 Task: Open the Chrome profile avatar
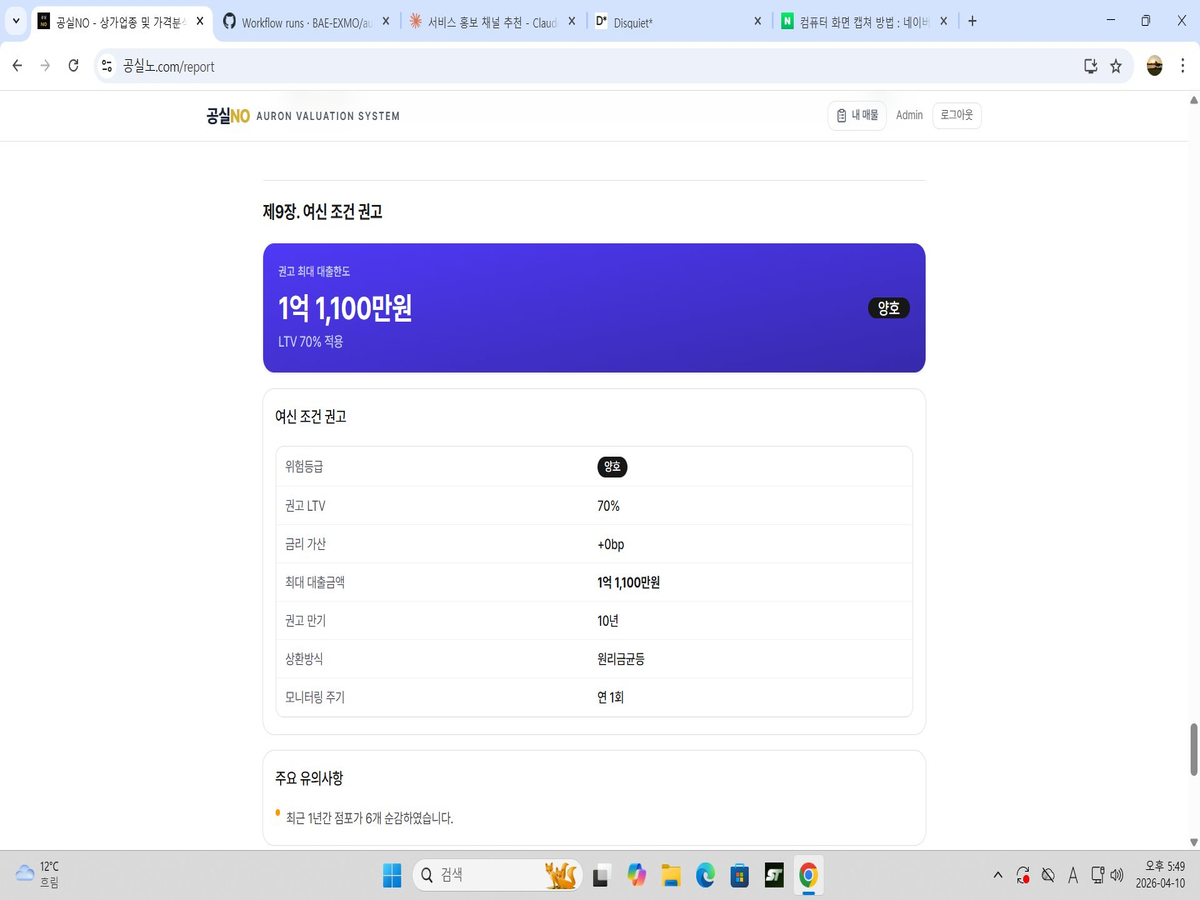pos(1154,66)
